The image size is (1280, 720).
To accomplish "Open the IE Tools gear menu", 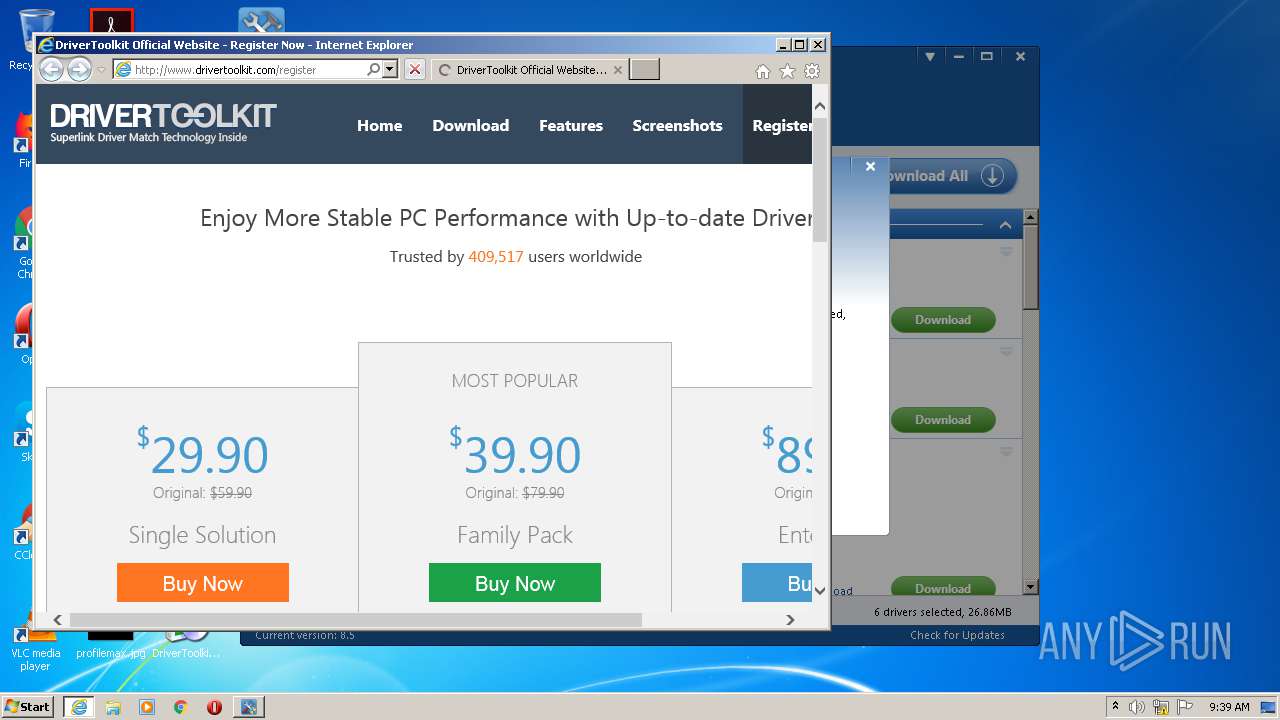I will pyautogui.click(x=812, y=71).
